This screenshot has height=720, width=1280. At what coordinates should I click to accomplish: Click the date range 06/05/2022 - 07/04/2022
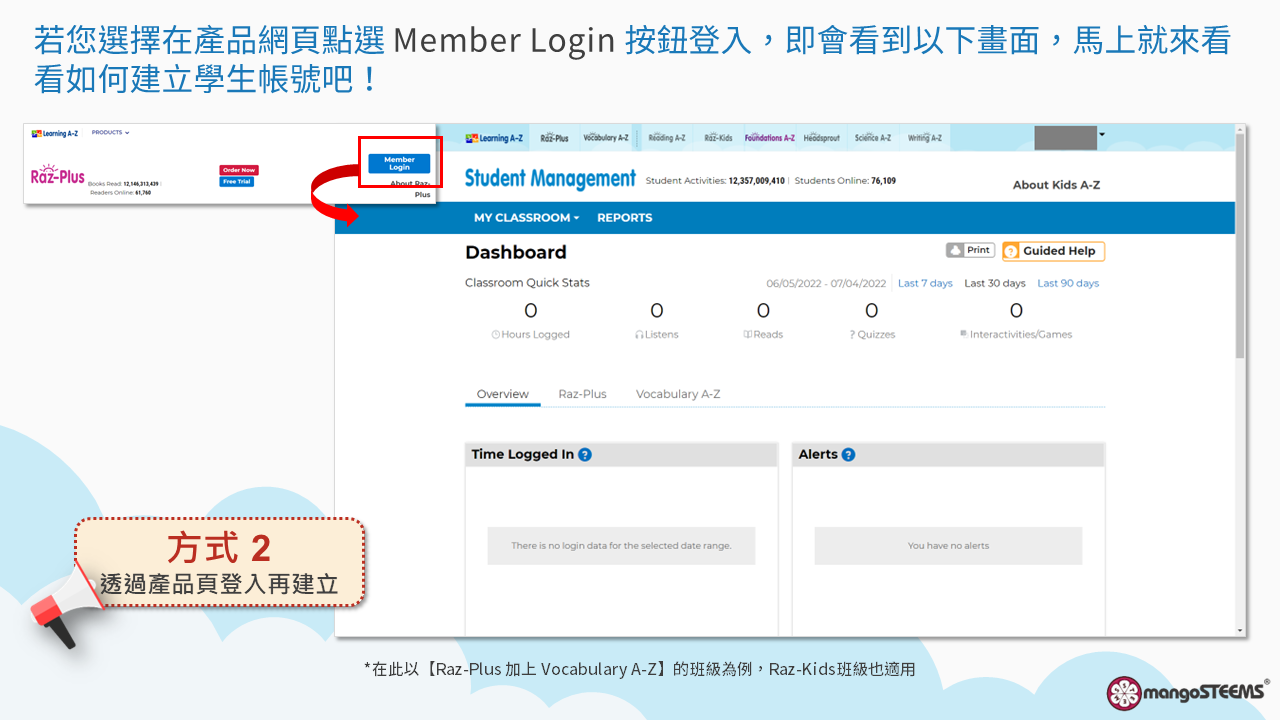pyautogui.click(x=826, y=283)
